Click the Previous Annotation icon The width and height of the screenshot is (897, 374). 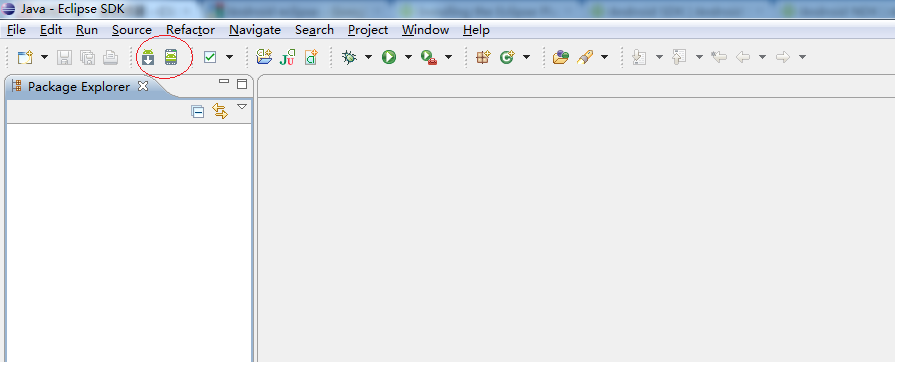point(679,57)
